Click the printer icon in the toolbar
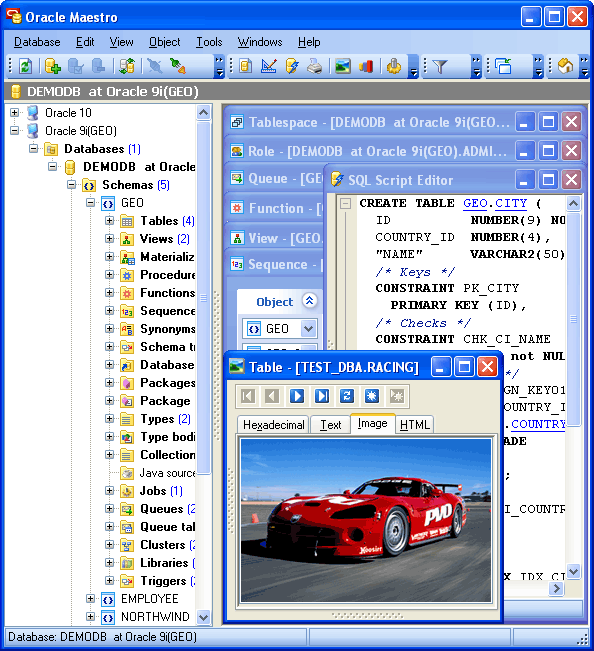 point(315,66)
